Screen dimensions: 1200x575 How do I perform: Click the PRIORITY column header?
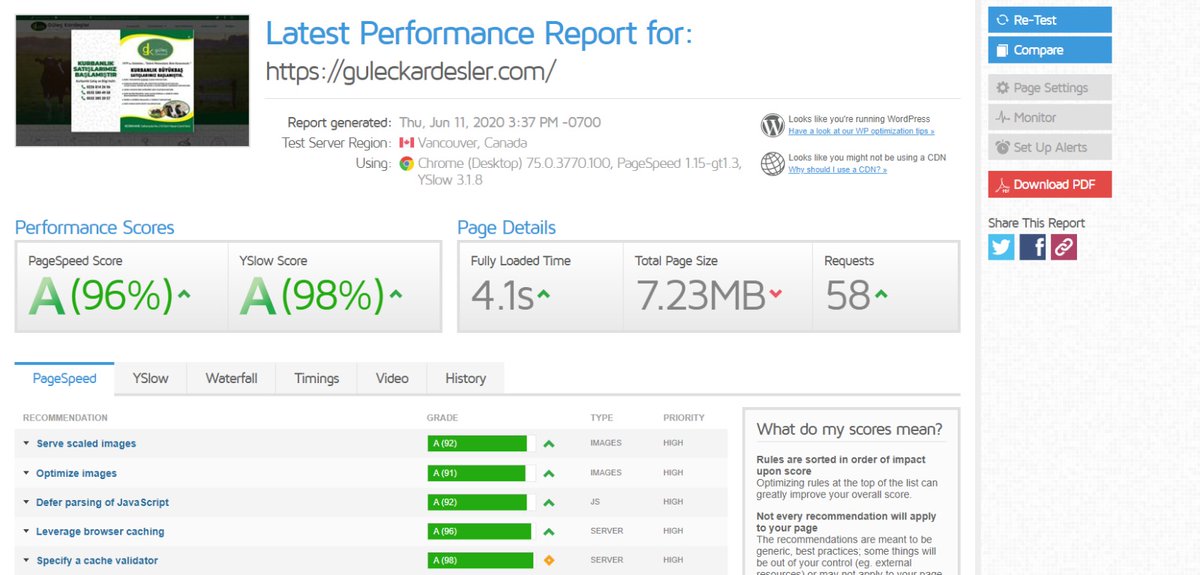coord(683,417)
